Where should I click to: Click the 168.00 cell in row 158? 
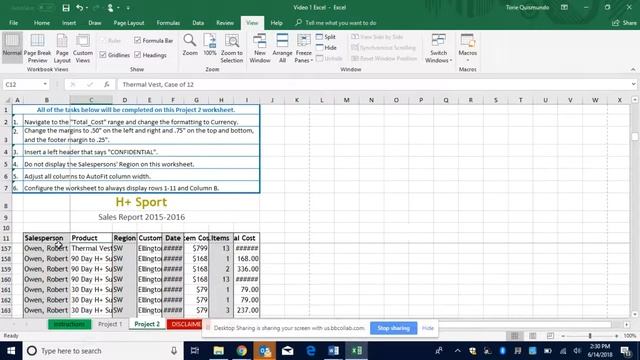[247, 259]
